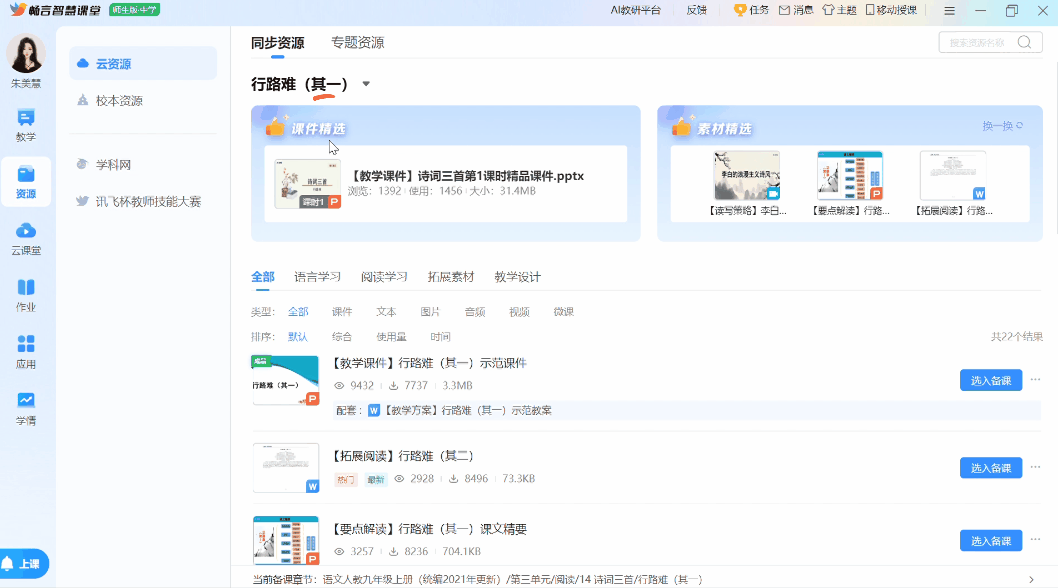Click the search magnifier icon
Viewport: 1058px width, 588px height.
click(1024, 42)
